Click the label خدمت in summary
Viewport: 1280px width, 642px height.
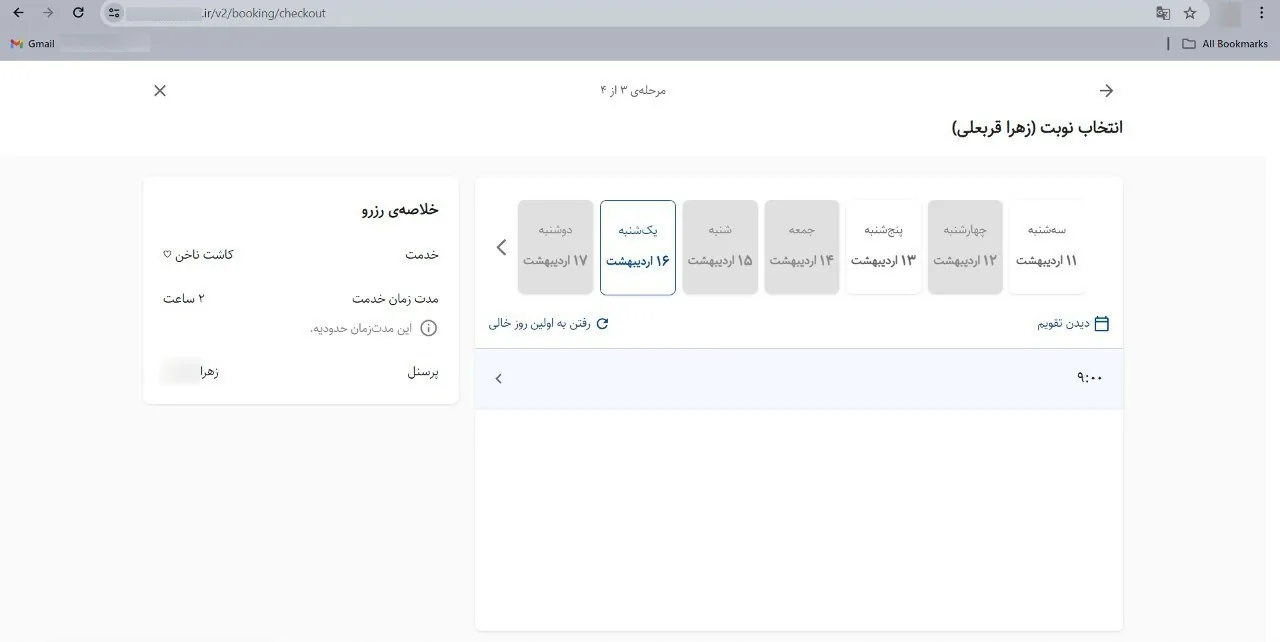pyautogui.click(x=422, y=255)
